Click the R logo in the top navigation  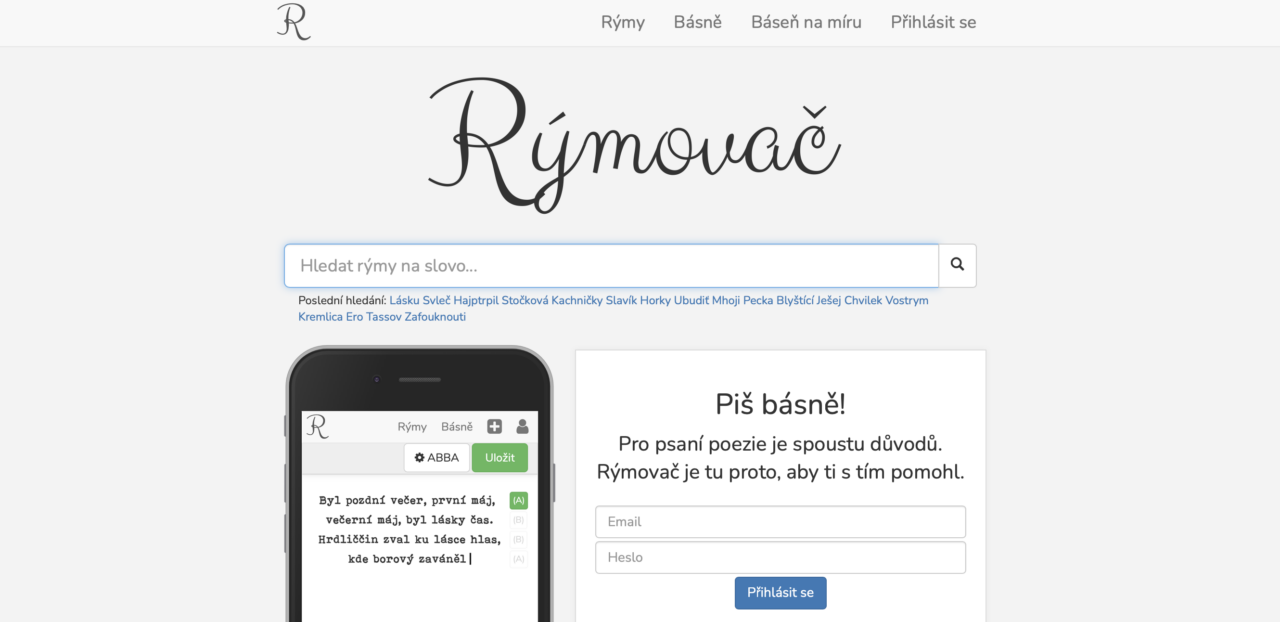click(x=293, y=21)
